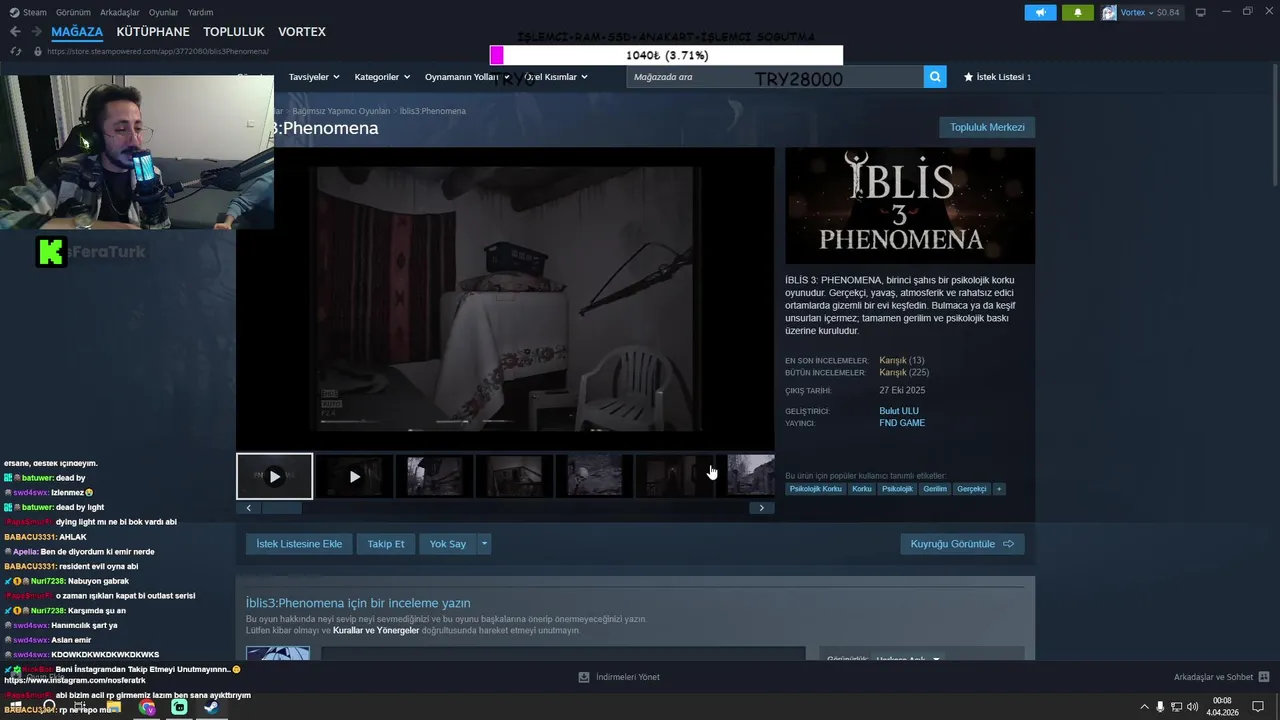Open the green Kick app taskbar icon
Viewport: 1280px width, 720px height.
click(x=179, y=707)
